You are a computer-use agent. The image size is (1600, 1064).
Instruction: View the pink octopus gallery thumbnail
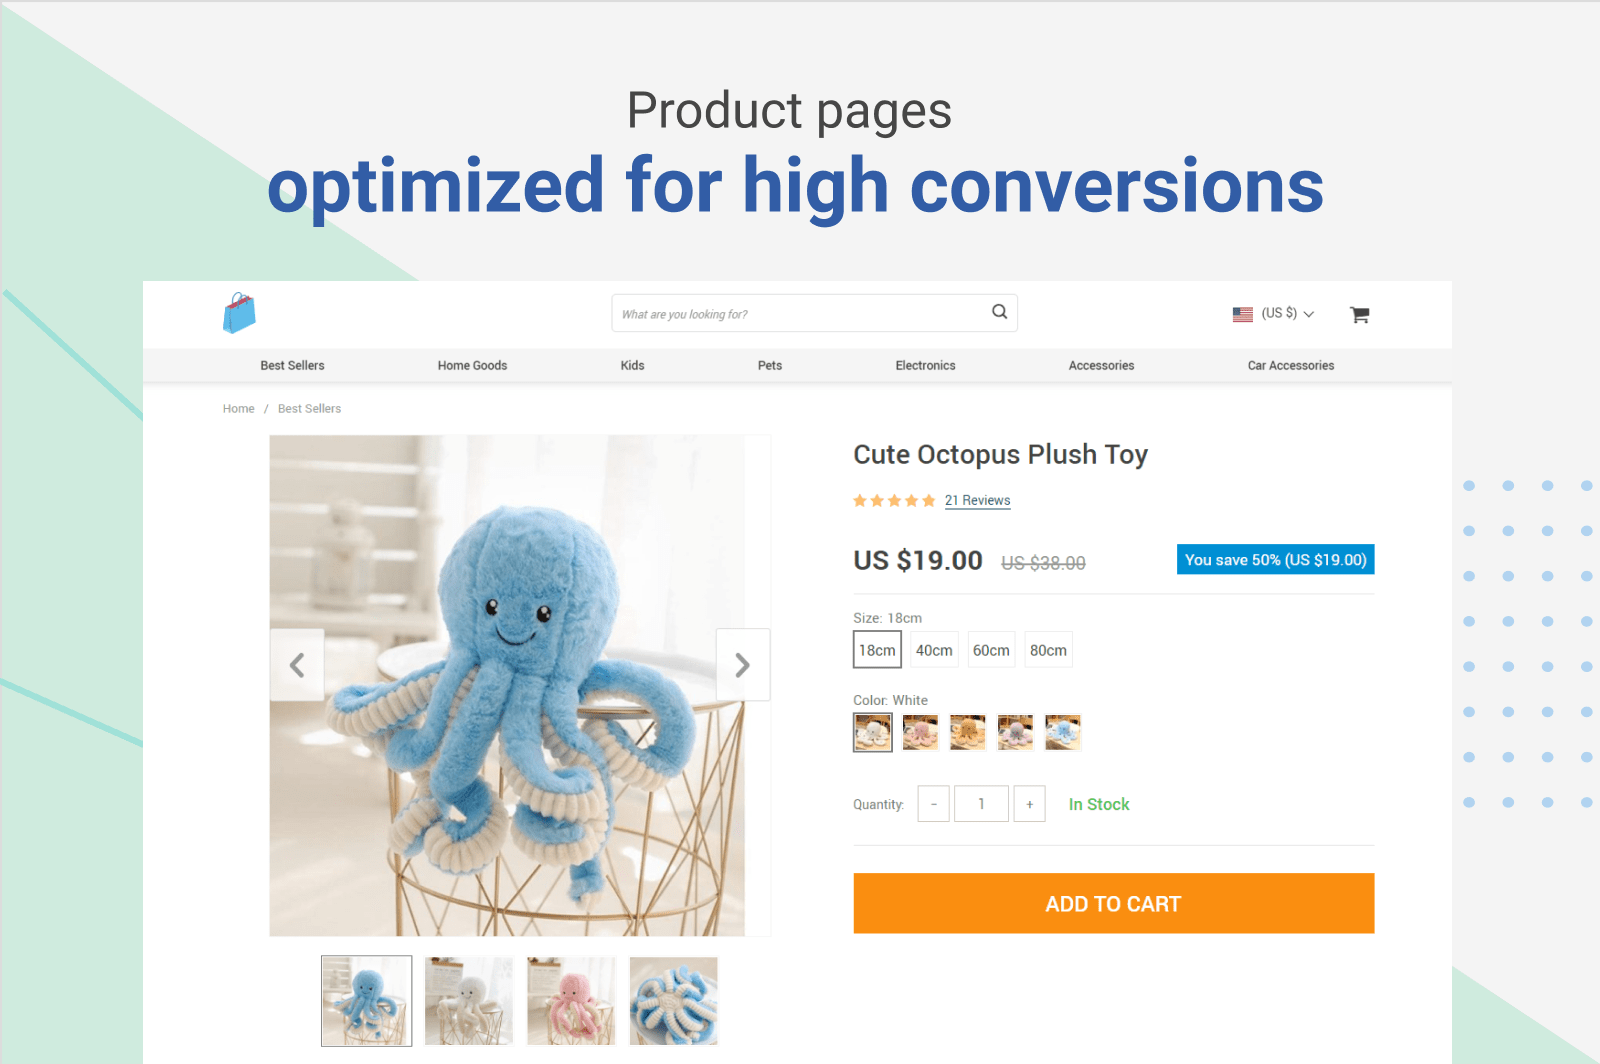(x=571, y=1001)
